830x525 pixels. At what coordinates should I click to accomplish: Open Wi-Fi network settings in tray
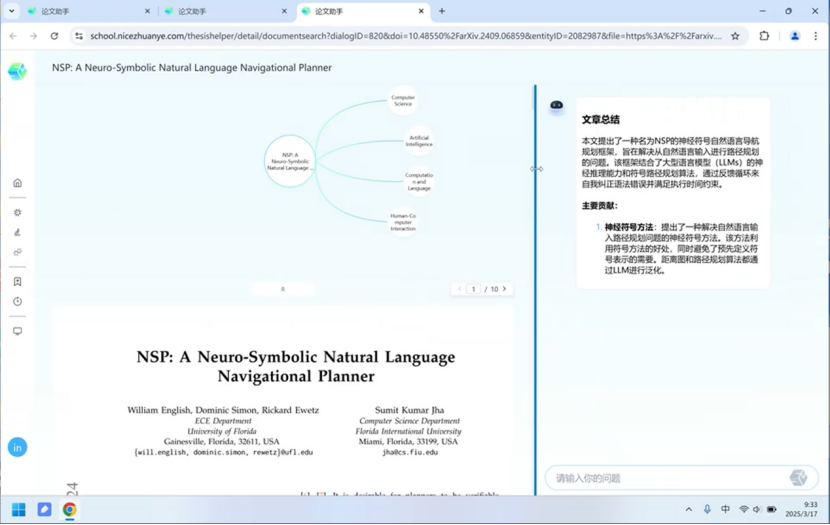744,509
